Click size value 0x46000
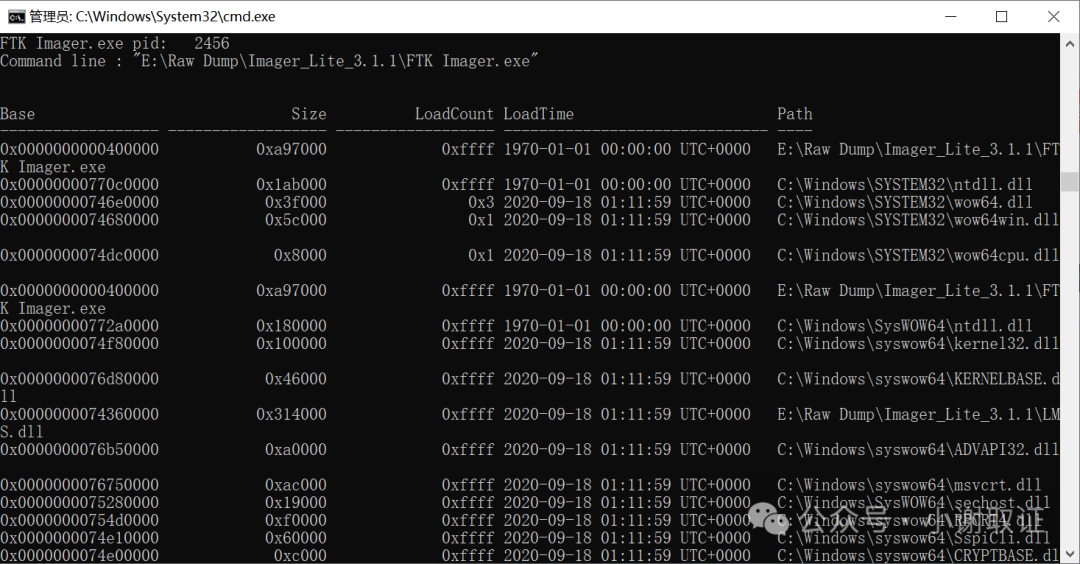Viewport: 1080px width, 564px height. (295, 379)
